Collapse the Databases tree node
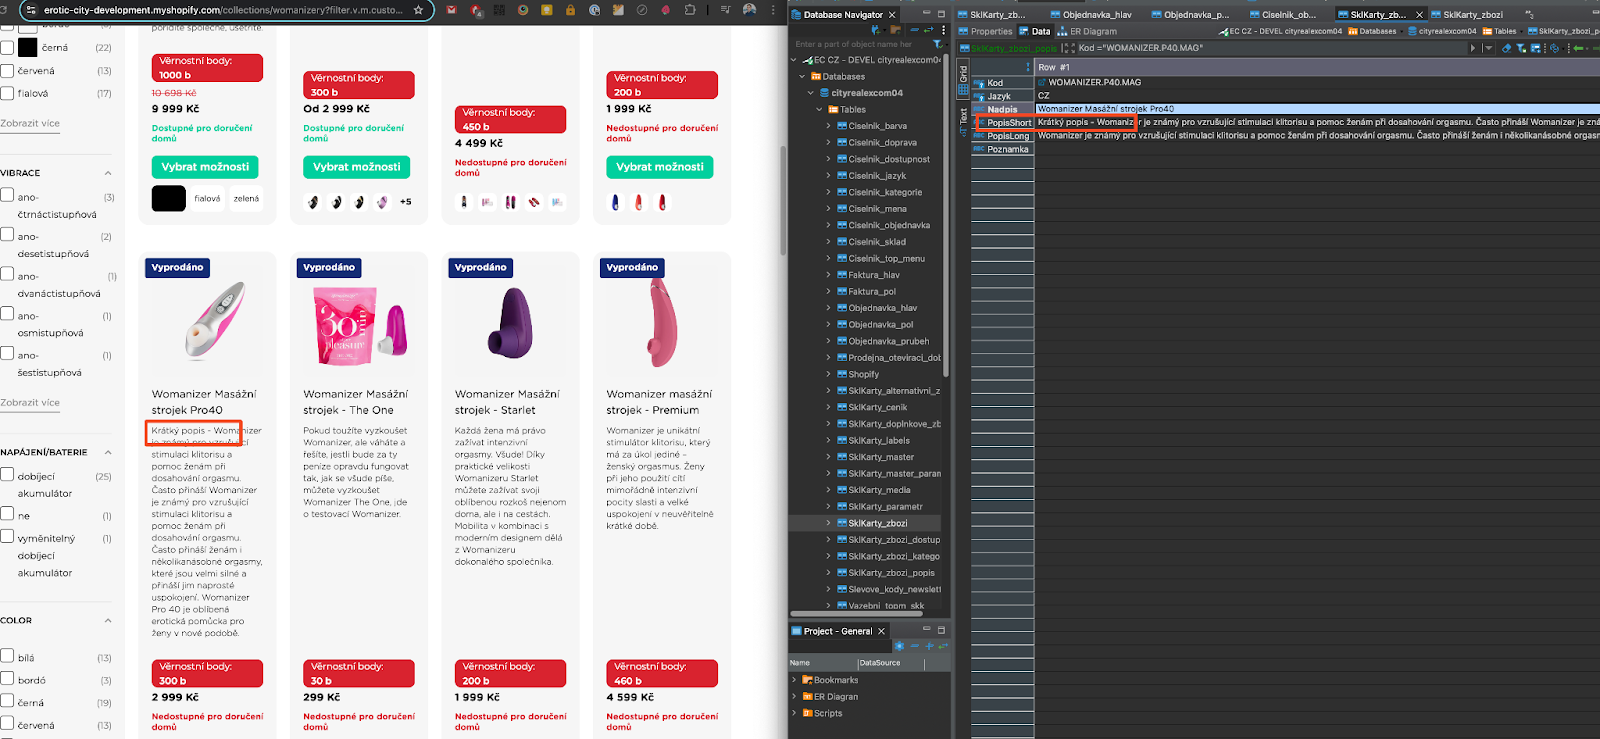 pos(802,76)
